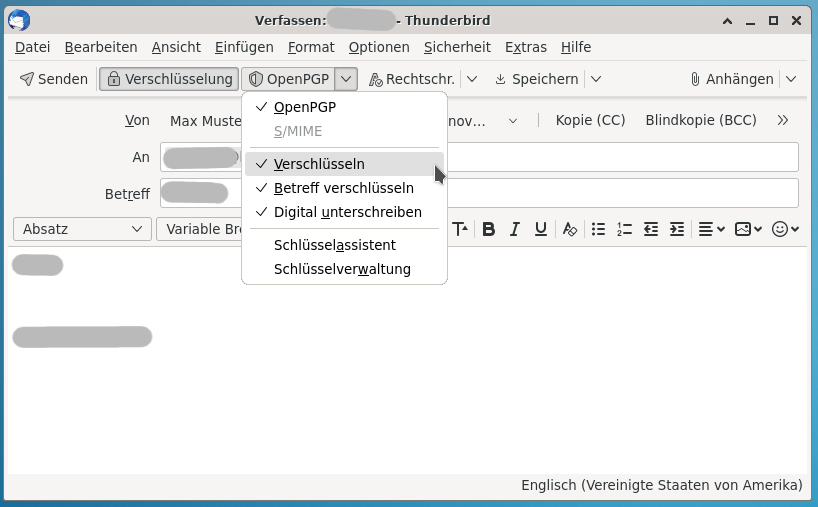
Task: Open the insert image dropdown
Action: pos(748,229)
